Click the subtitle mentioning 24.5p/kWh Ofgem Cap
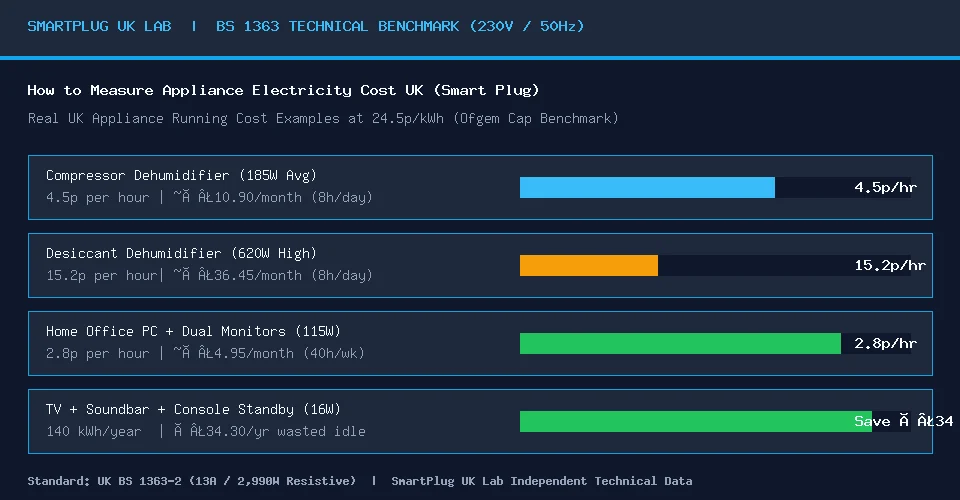This screenshot has height=500, width=960. point(323,118)
